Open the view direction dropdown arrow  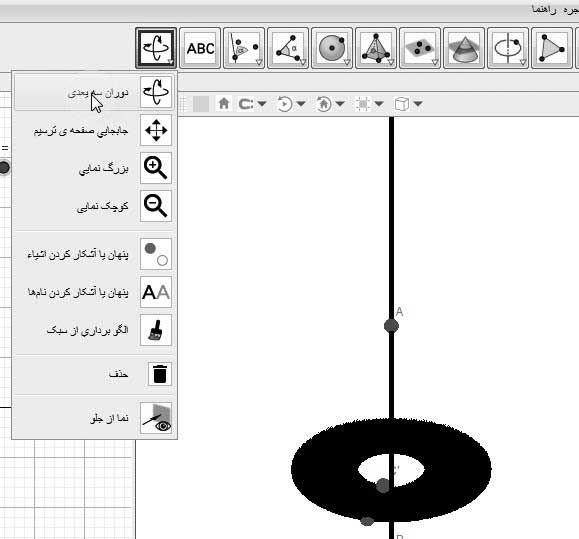[340, 104]
